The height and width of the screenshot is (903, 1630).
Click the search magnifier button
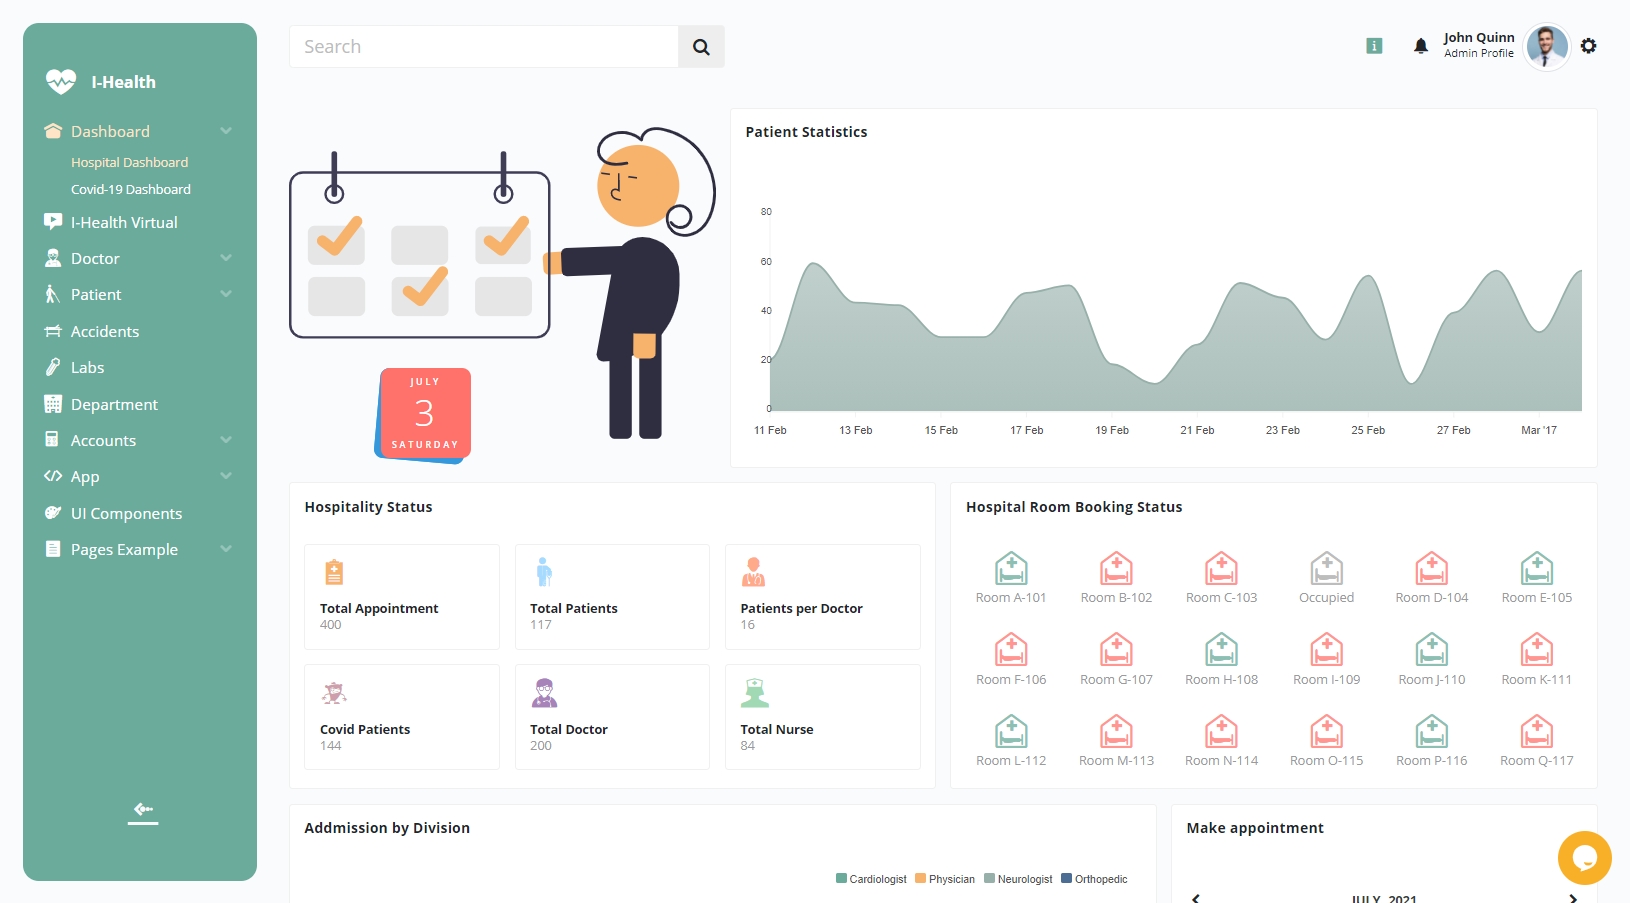tap(701, 47)
